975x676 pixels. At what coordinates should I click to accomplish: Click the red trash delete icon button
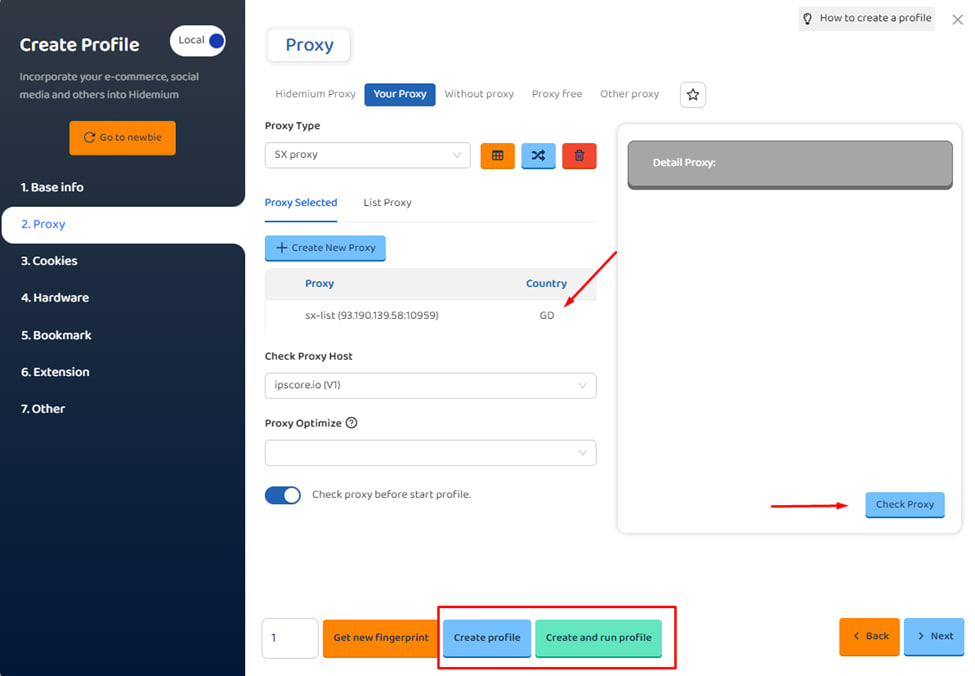pyautogui.click(x=579, y=155)
